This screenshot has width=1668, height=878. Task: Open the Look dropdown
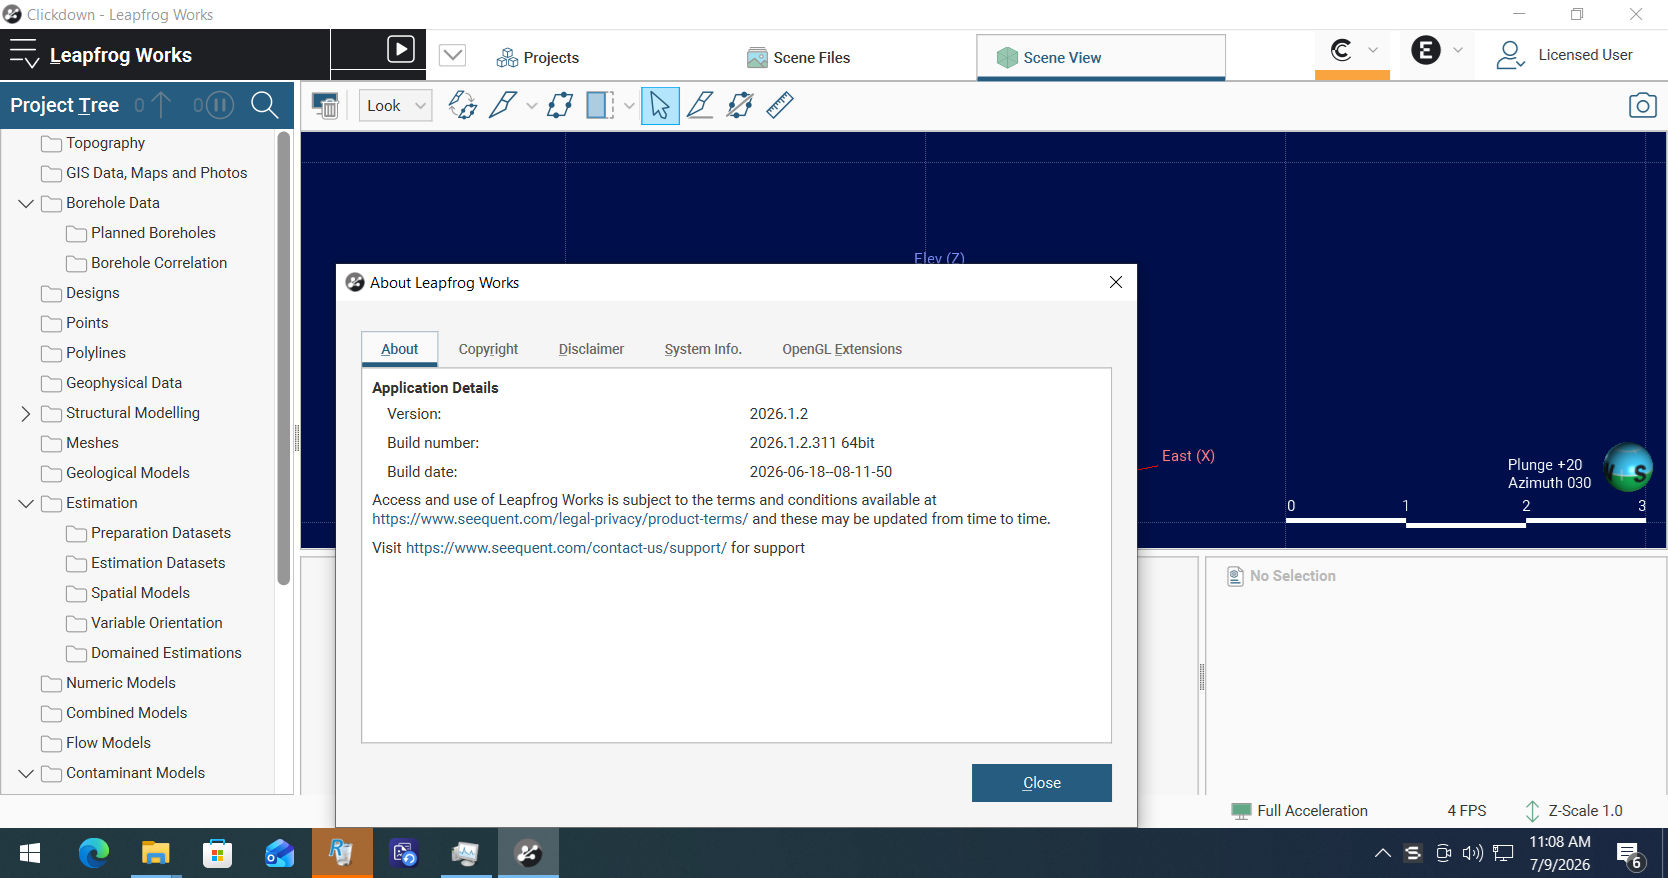[396, 105]
